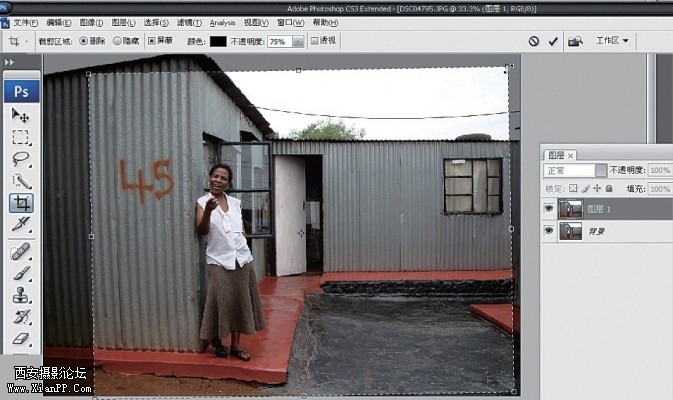673x400 pixels.
Task: Toggle the 屏蔽 (Shield) checkbox
Action: [152, 41]
